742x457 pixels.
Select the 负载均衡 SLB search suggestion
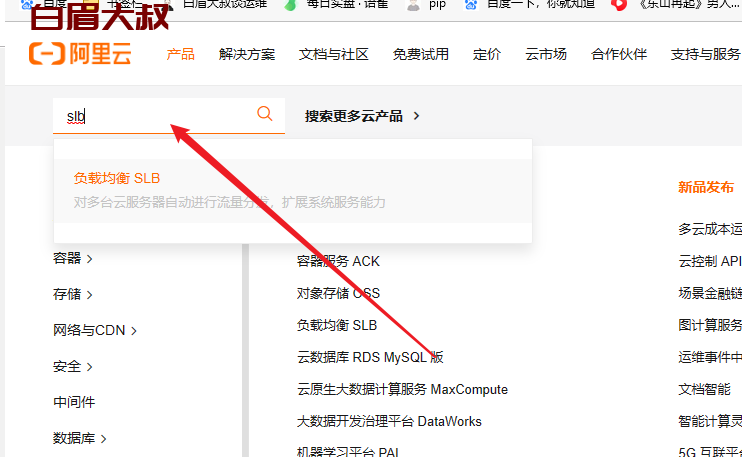pos(293,191)
